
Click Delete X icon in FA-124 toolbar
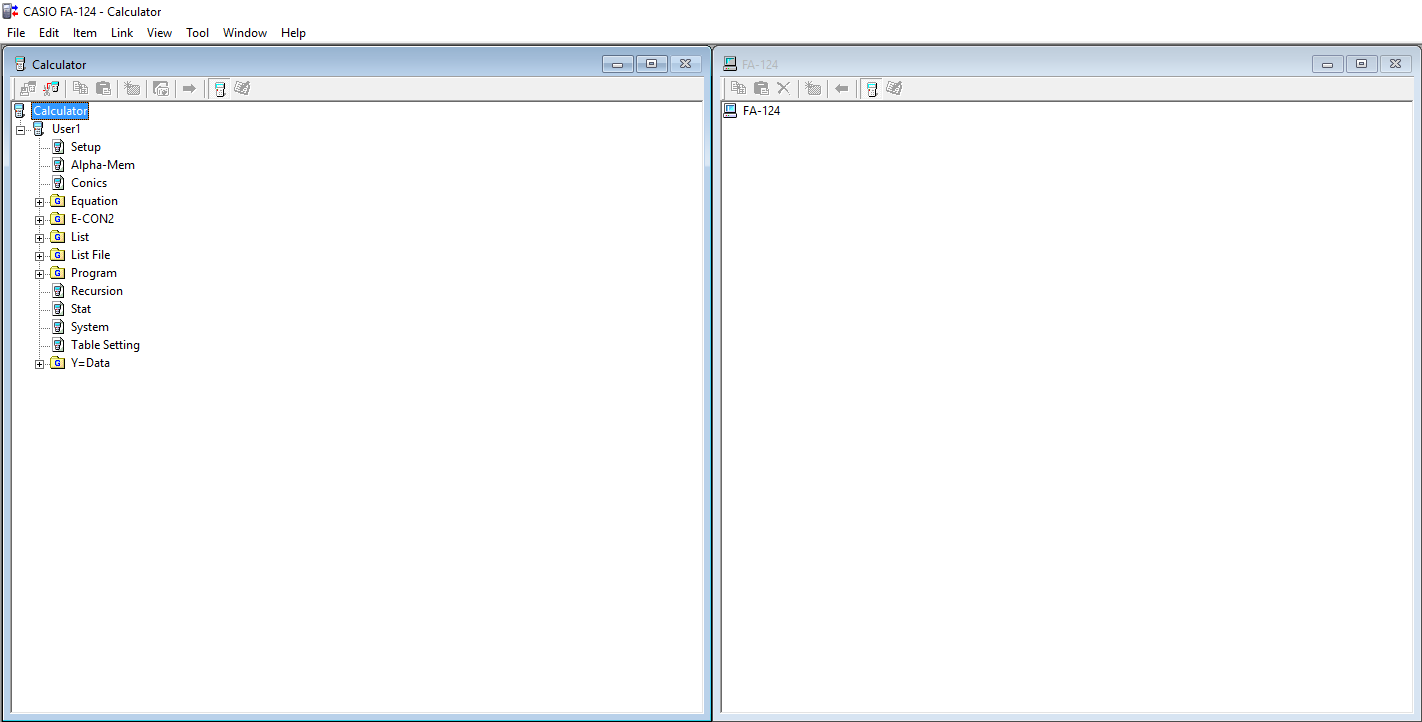pyautogui.click(x=784, y=88)
